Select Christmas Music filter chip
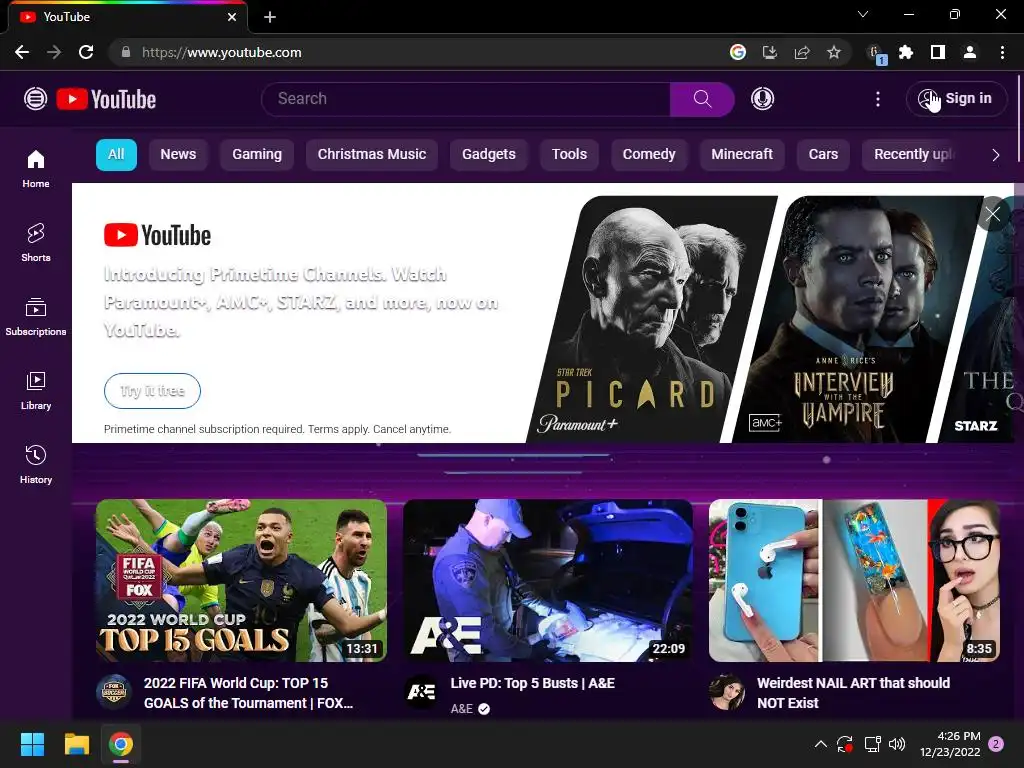This screenshot has height=768, width=1024. (x=372, y=155)
